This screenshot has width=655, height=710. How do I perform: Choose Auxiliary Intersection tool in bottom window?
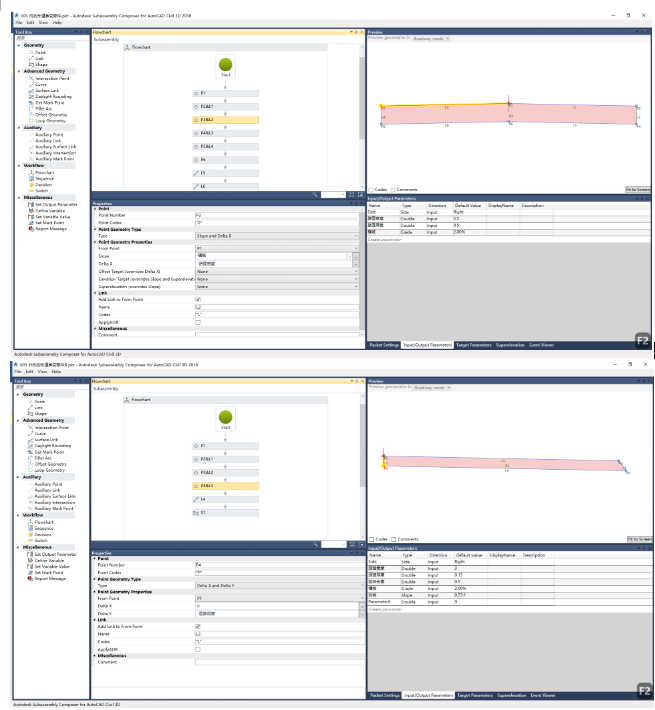pos(54,503)
